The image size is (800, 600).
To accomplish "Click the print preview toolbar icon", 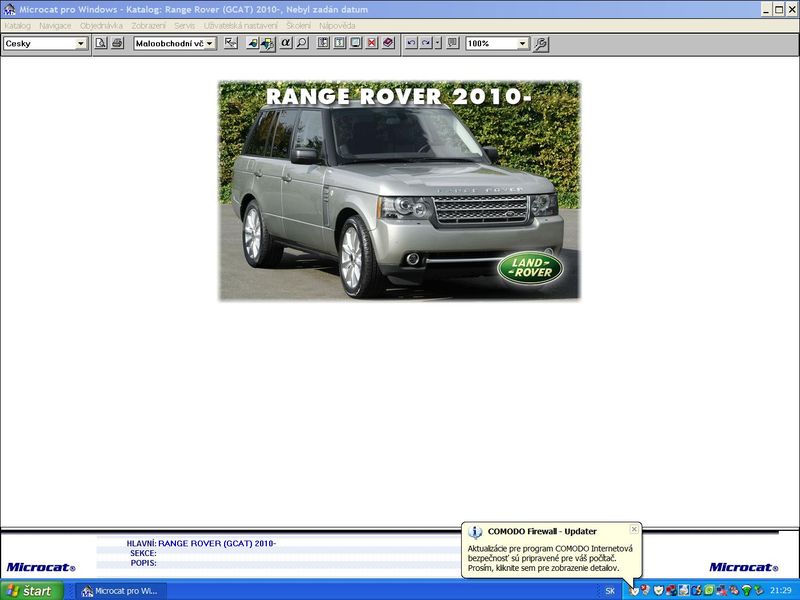I will [101, 44].
